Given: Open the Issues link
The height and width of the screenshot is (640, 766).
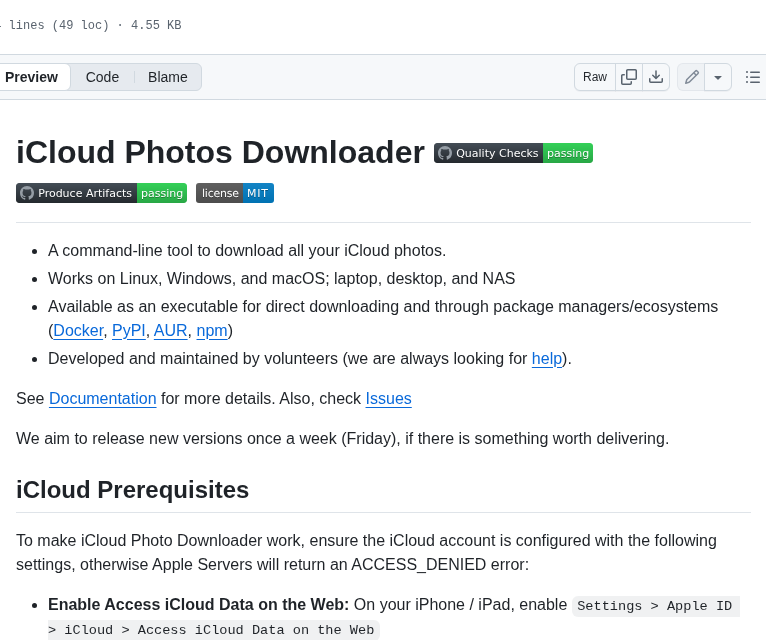Looking at the screenshot, I should (x=388, y=399).
